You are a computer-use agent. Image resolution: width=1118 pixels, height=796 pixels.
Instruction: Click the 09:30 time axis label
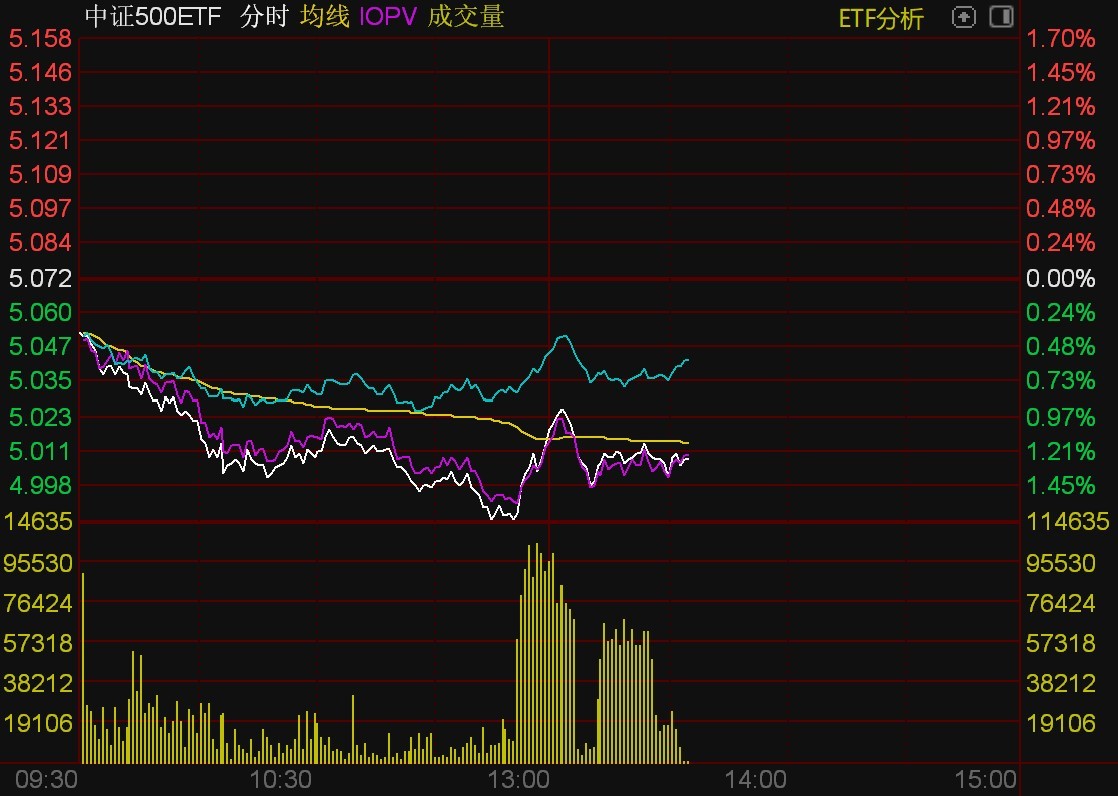pos(38,779)
